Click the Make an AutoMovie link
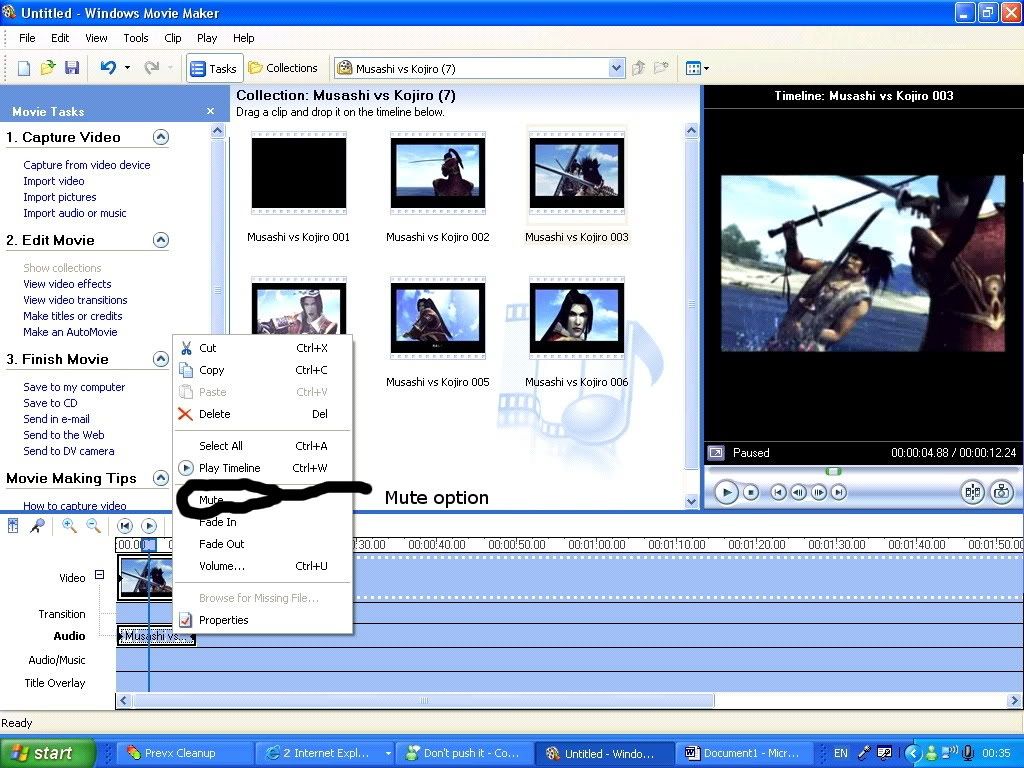Screen dimensions: 1024x768 tap(69, 332)
